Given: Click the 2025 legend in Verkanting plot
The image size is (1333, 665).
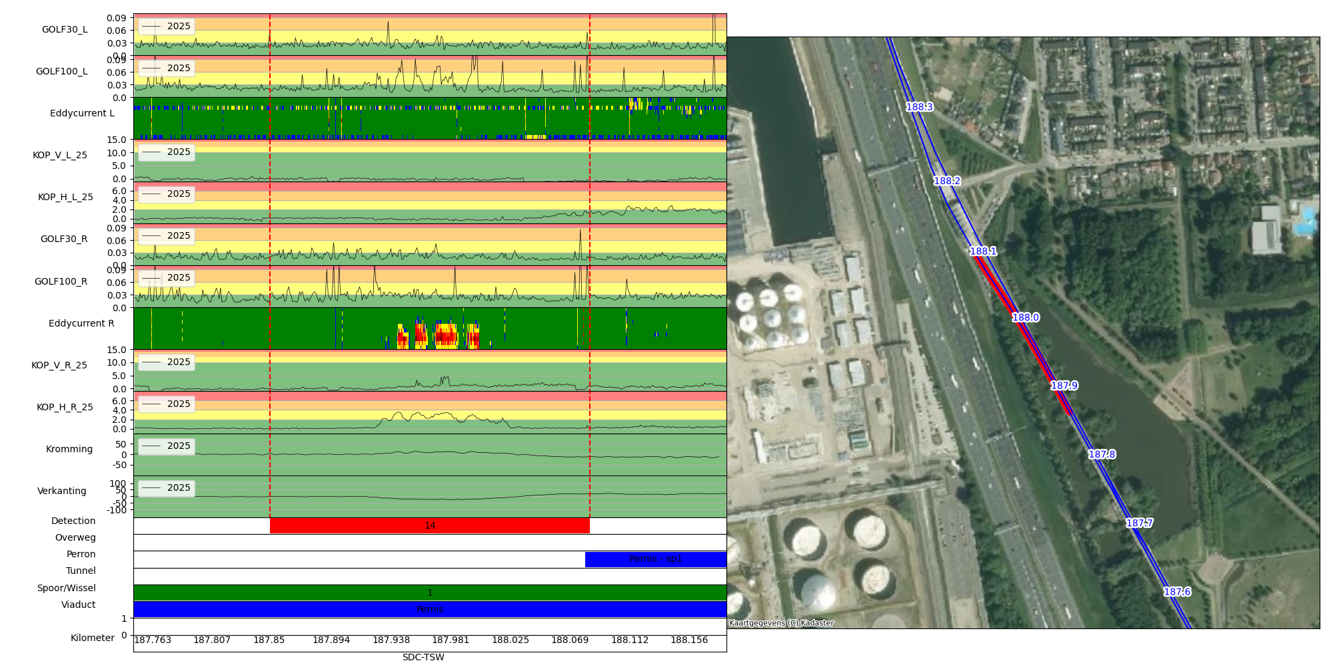Looking at the screenshot, I should point(165,488).
